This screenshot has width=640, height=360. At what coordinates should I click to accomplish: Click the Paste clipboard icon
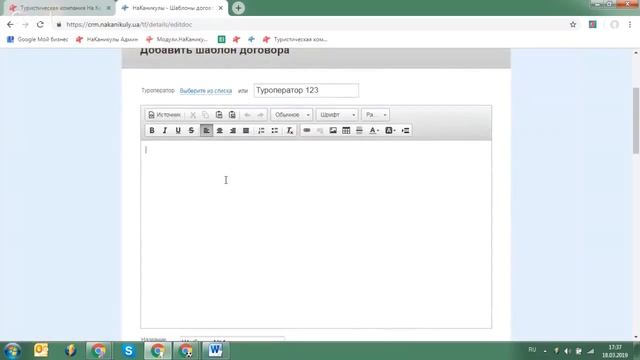pyautogui.click(x=219, y=115)
